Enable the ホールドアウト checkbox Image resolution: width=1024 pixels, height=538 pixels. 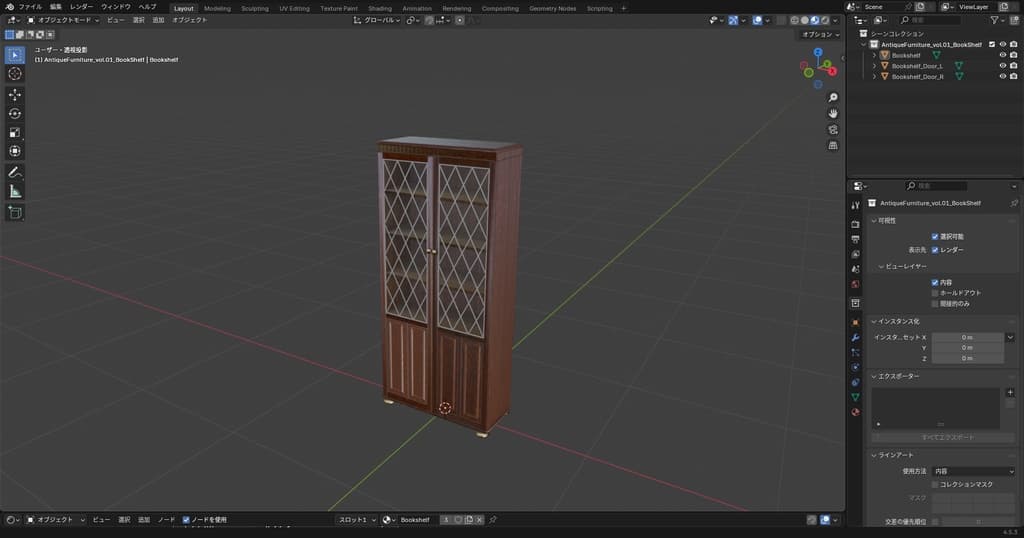pos(935,293)
